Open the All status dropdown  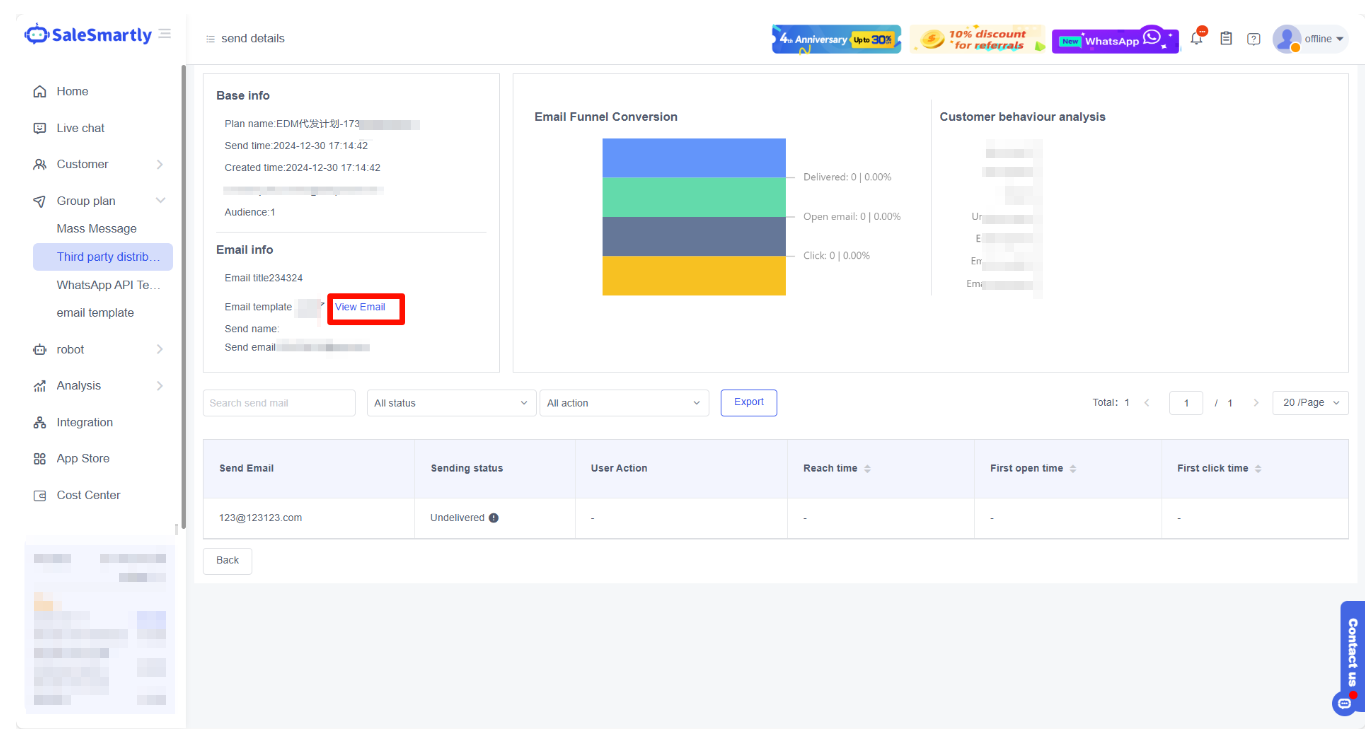pyautogui.click(x=450, y=403)
